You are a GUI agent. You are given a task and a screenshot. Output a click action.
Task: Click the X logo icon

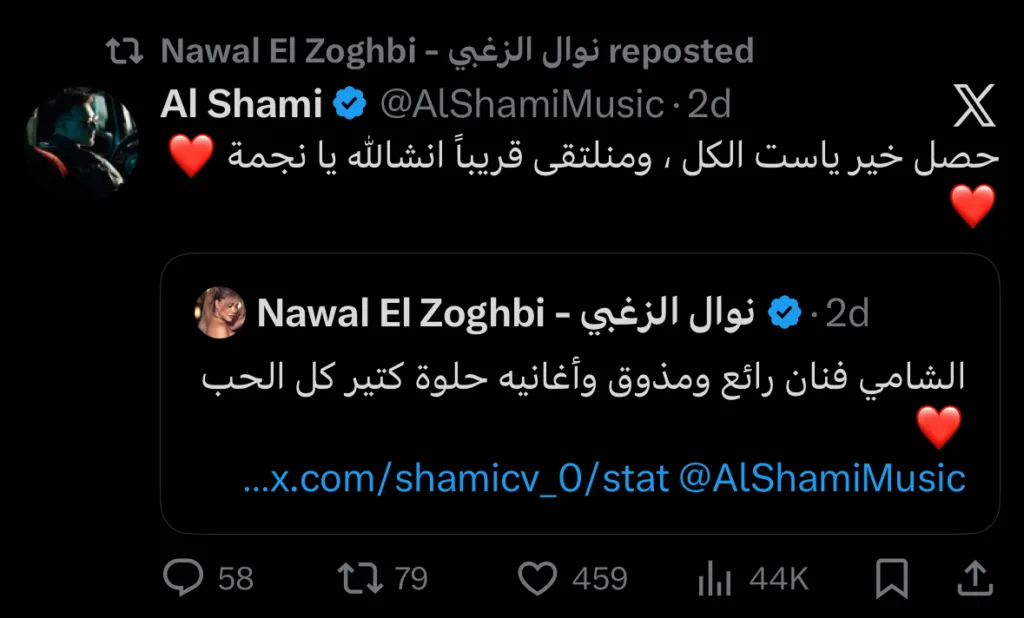pos(974,107)
